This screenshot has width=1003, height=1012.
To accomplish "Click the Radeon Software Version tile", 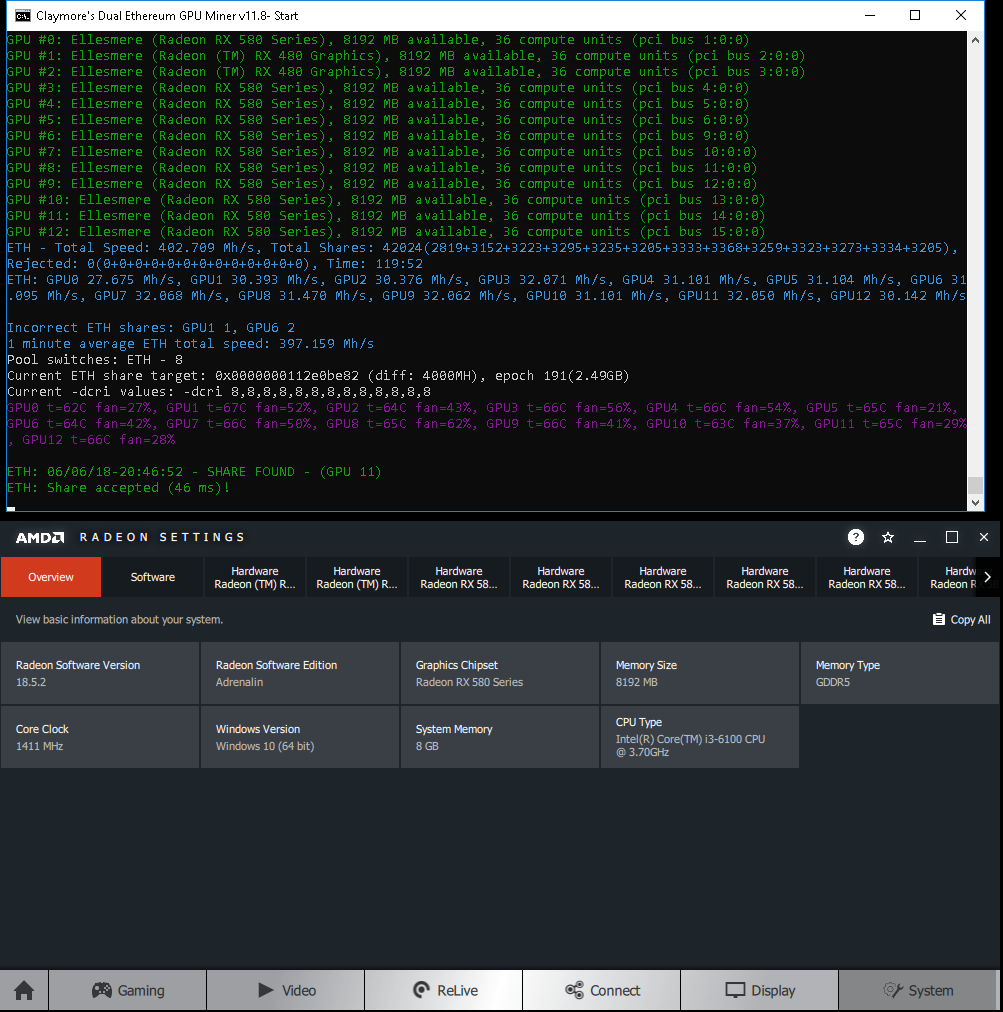I will point(100,673).
